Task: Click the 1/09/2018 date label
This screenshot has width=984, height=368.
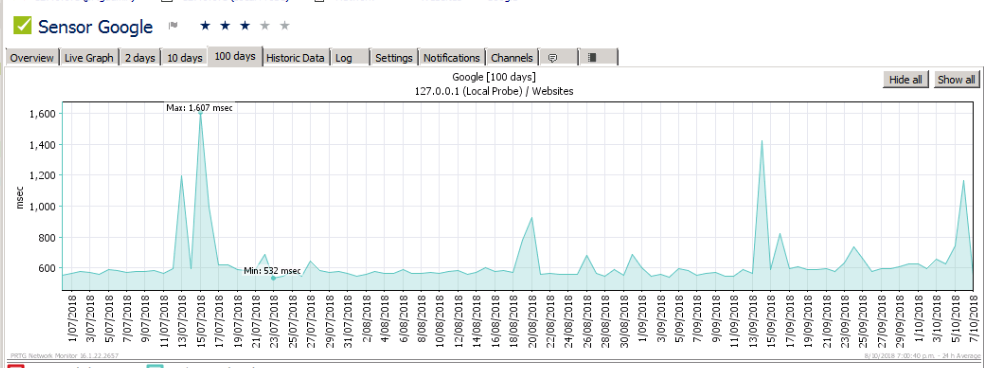Action: pyautogui.click(x=642, y=319)
